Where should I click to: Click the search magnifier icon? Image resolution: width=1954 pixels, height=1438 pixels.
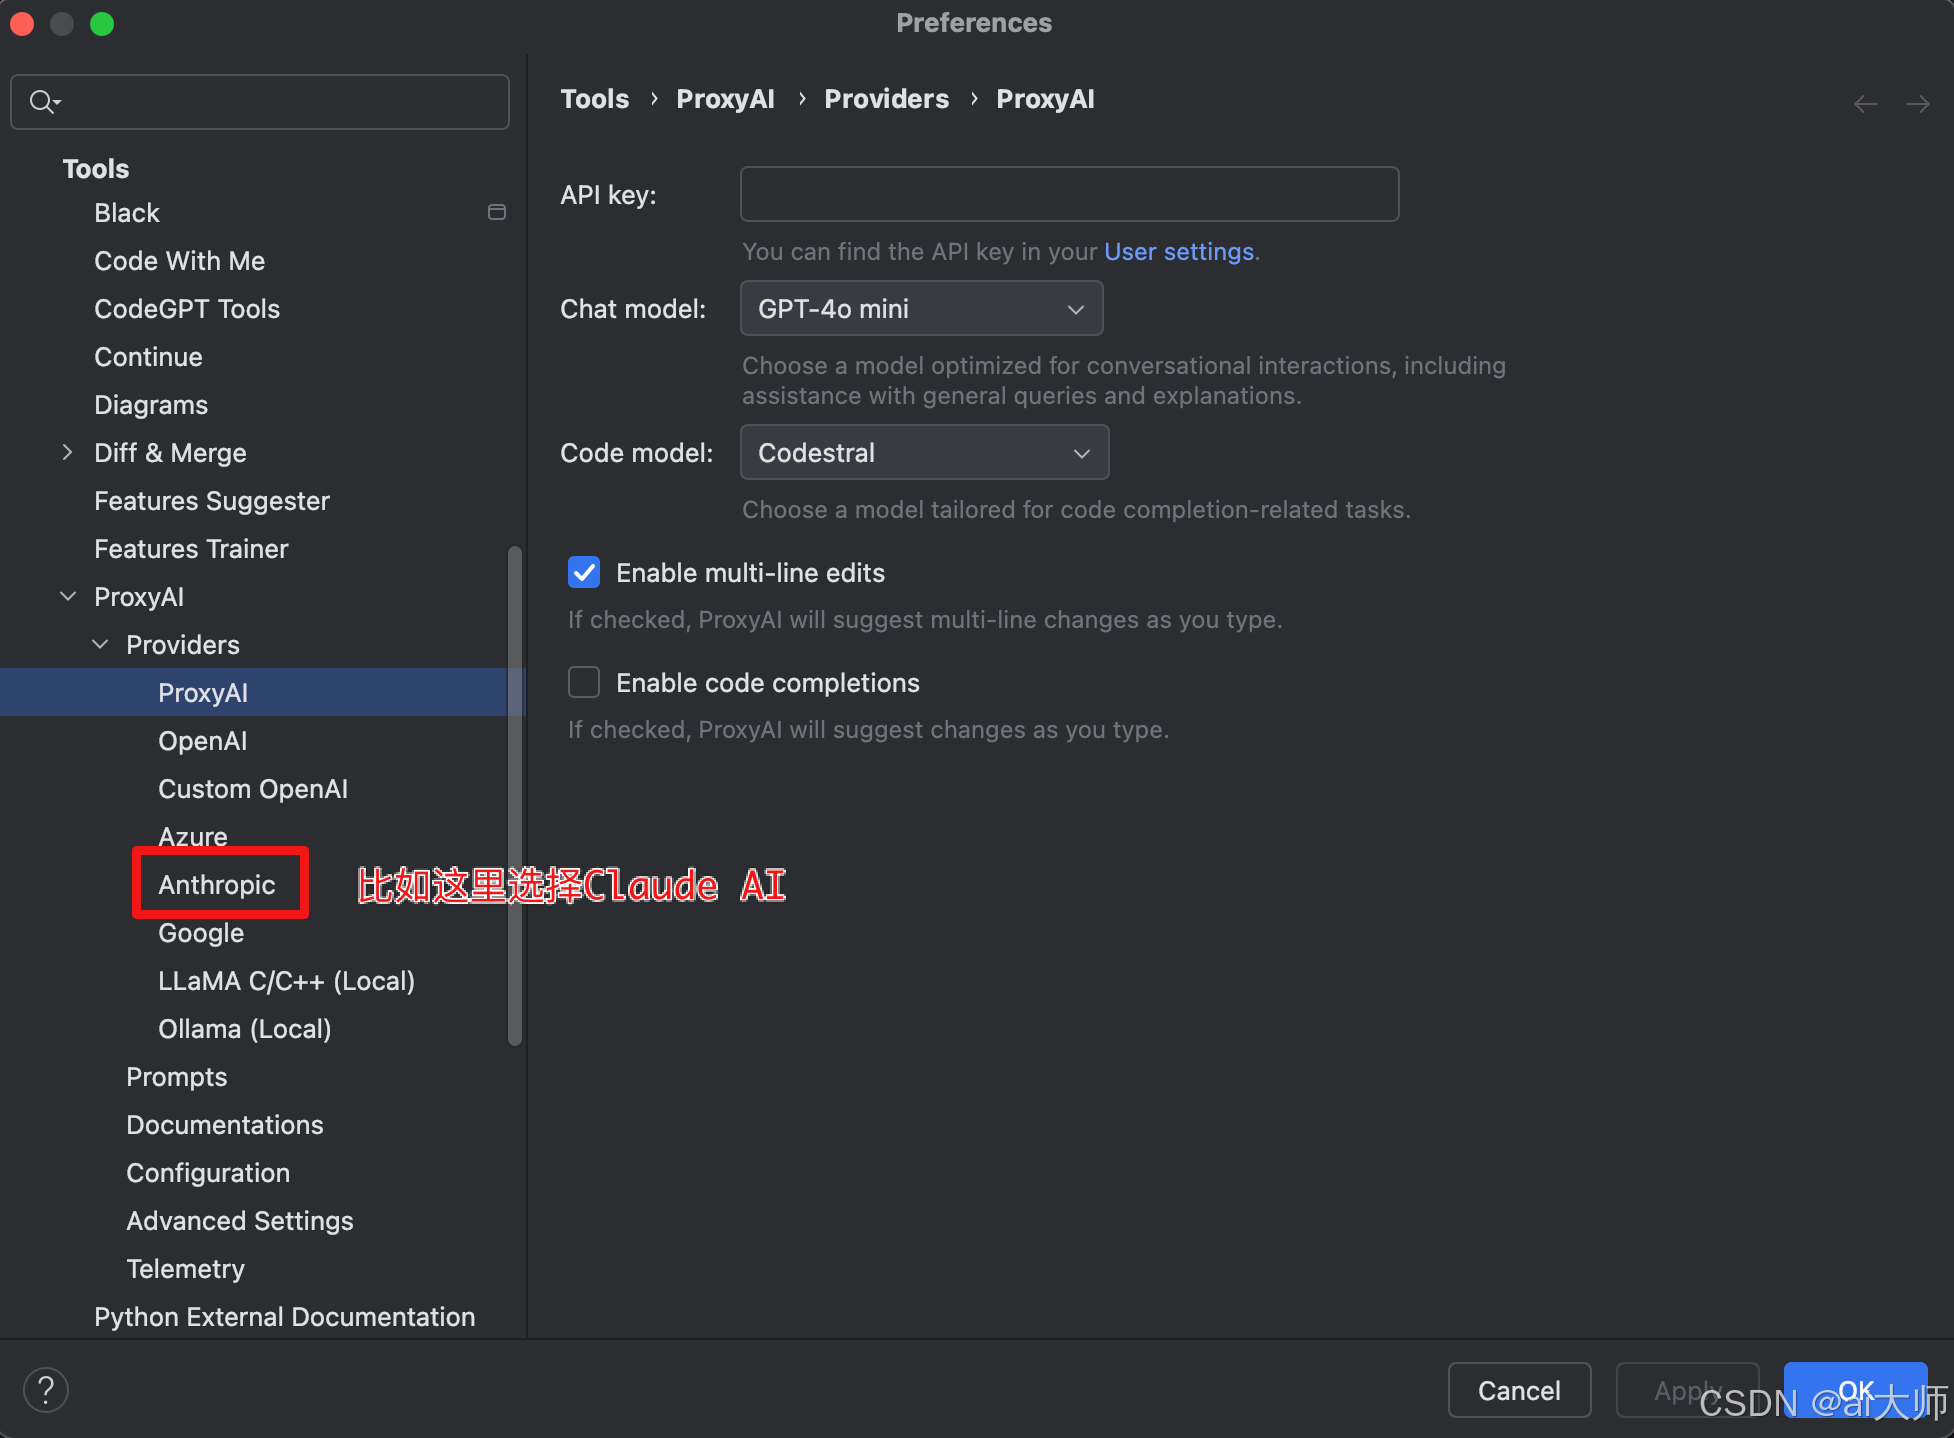[x=42, y=102]
